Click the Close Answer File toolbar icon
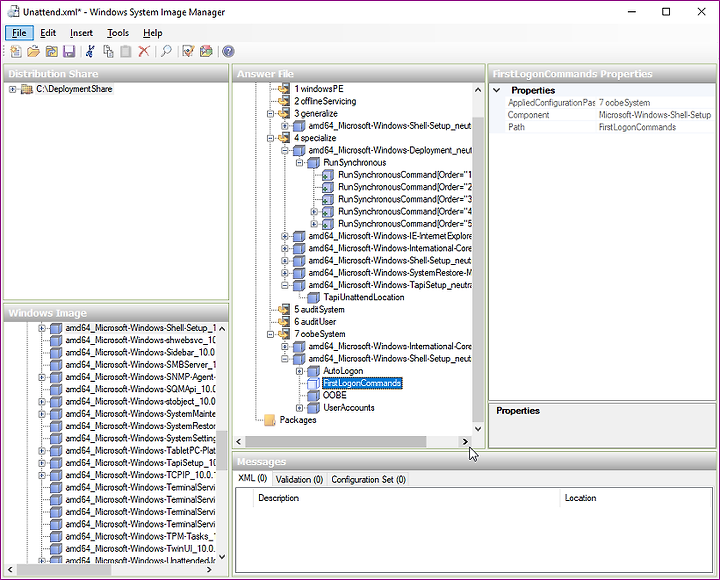This screenshot has width=720, height=580. tap(51, 51)
